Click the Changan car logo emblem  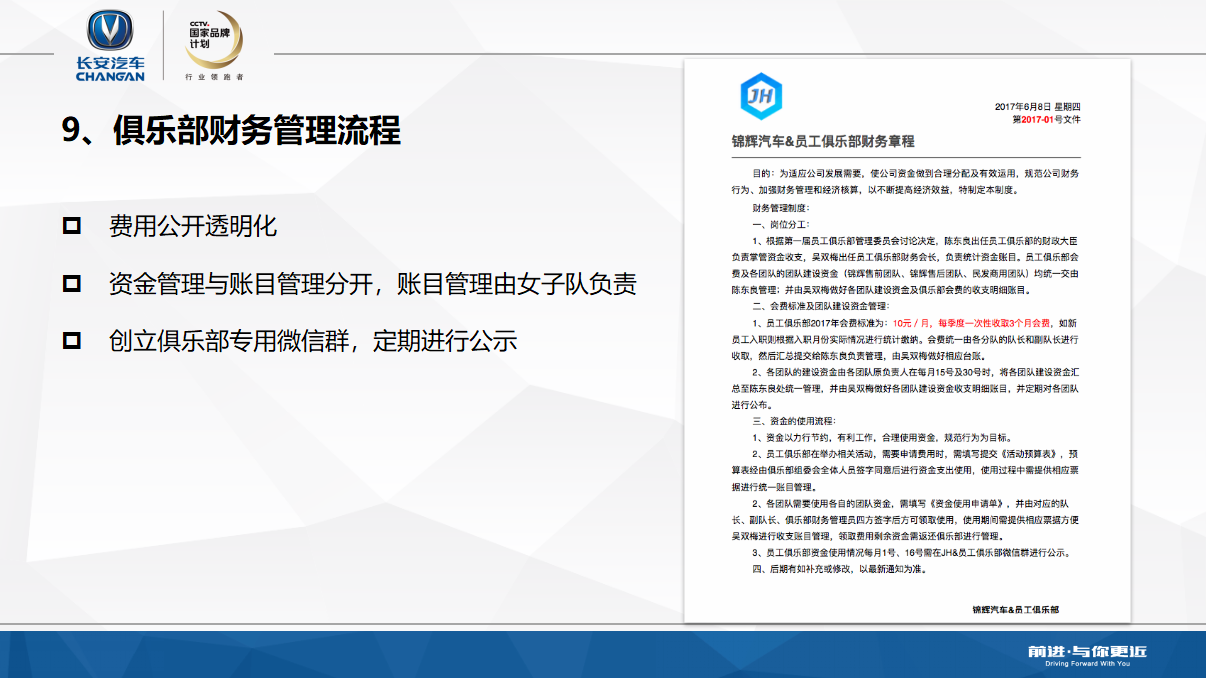click(x=110, y=31)
